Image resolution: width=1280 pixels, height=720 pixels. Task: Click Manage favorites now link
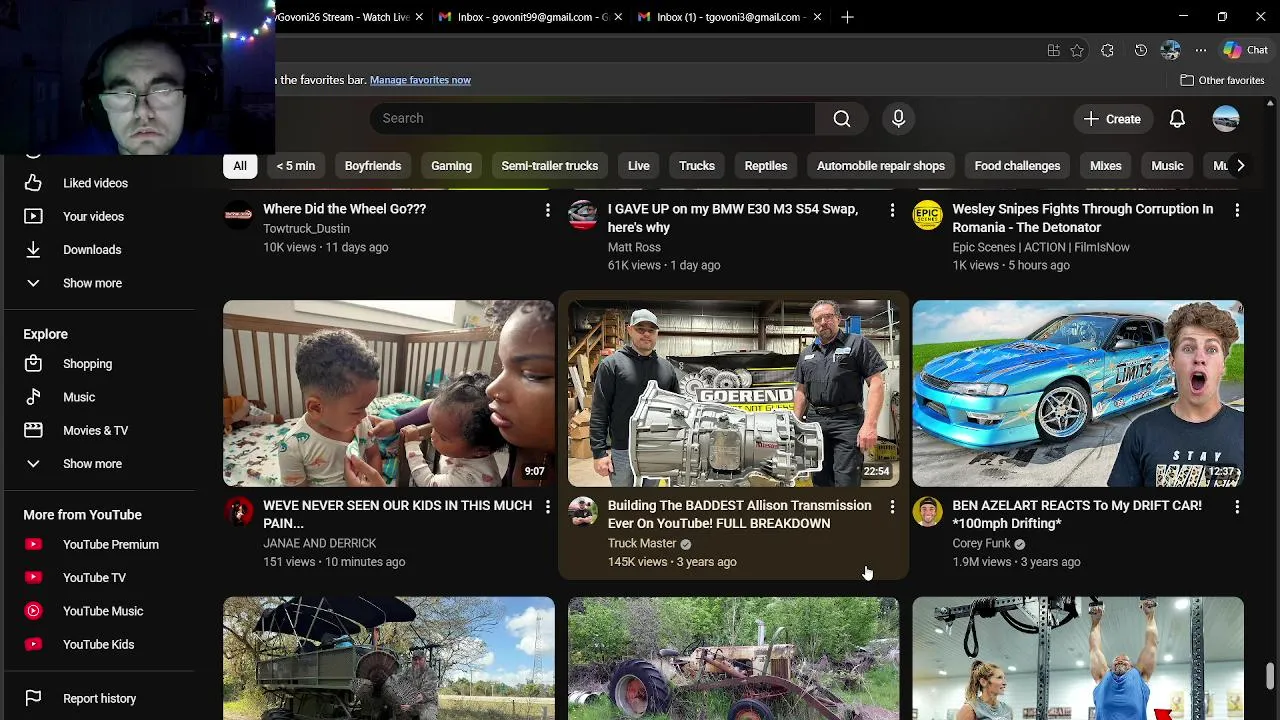tap(420, 80)
